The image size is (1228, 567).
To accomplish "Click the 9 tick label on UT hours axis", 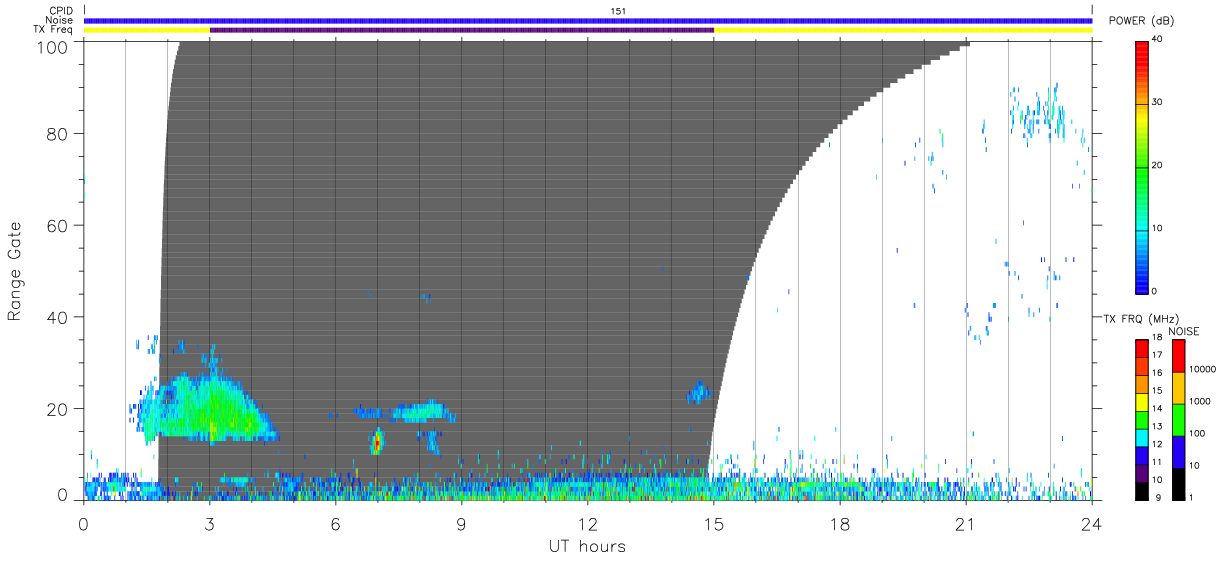I will point(461,522).
